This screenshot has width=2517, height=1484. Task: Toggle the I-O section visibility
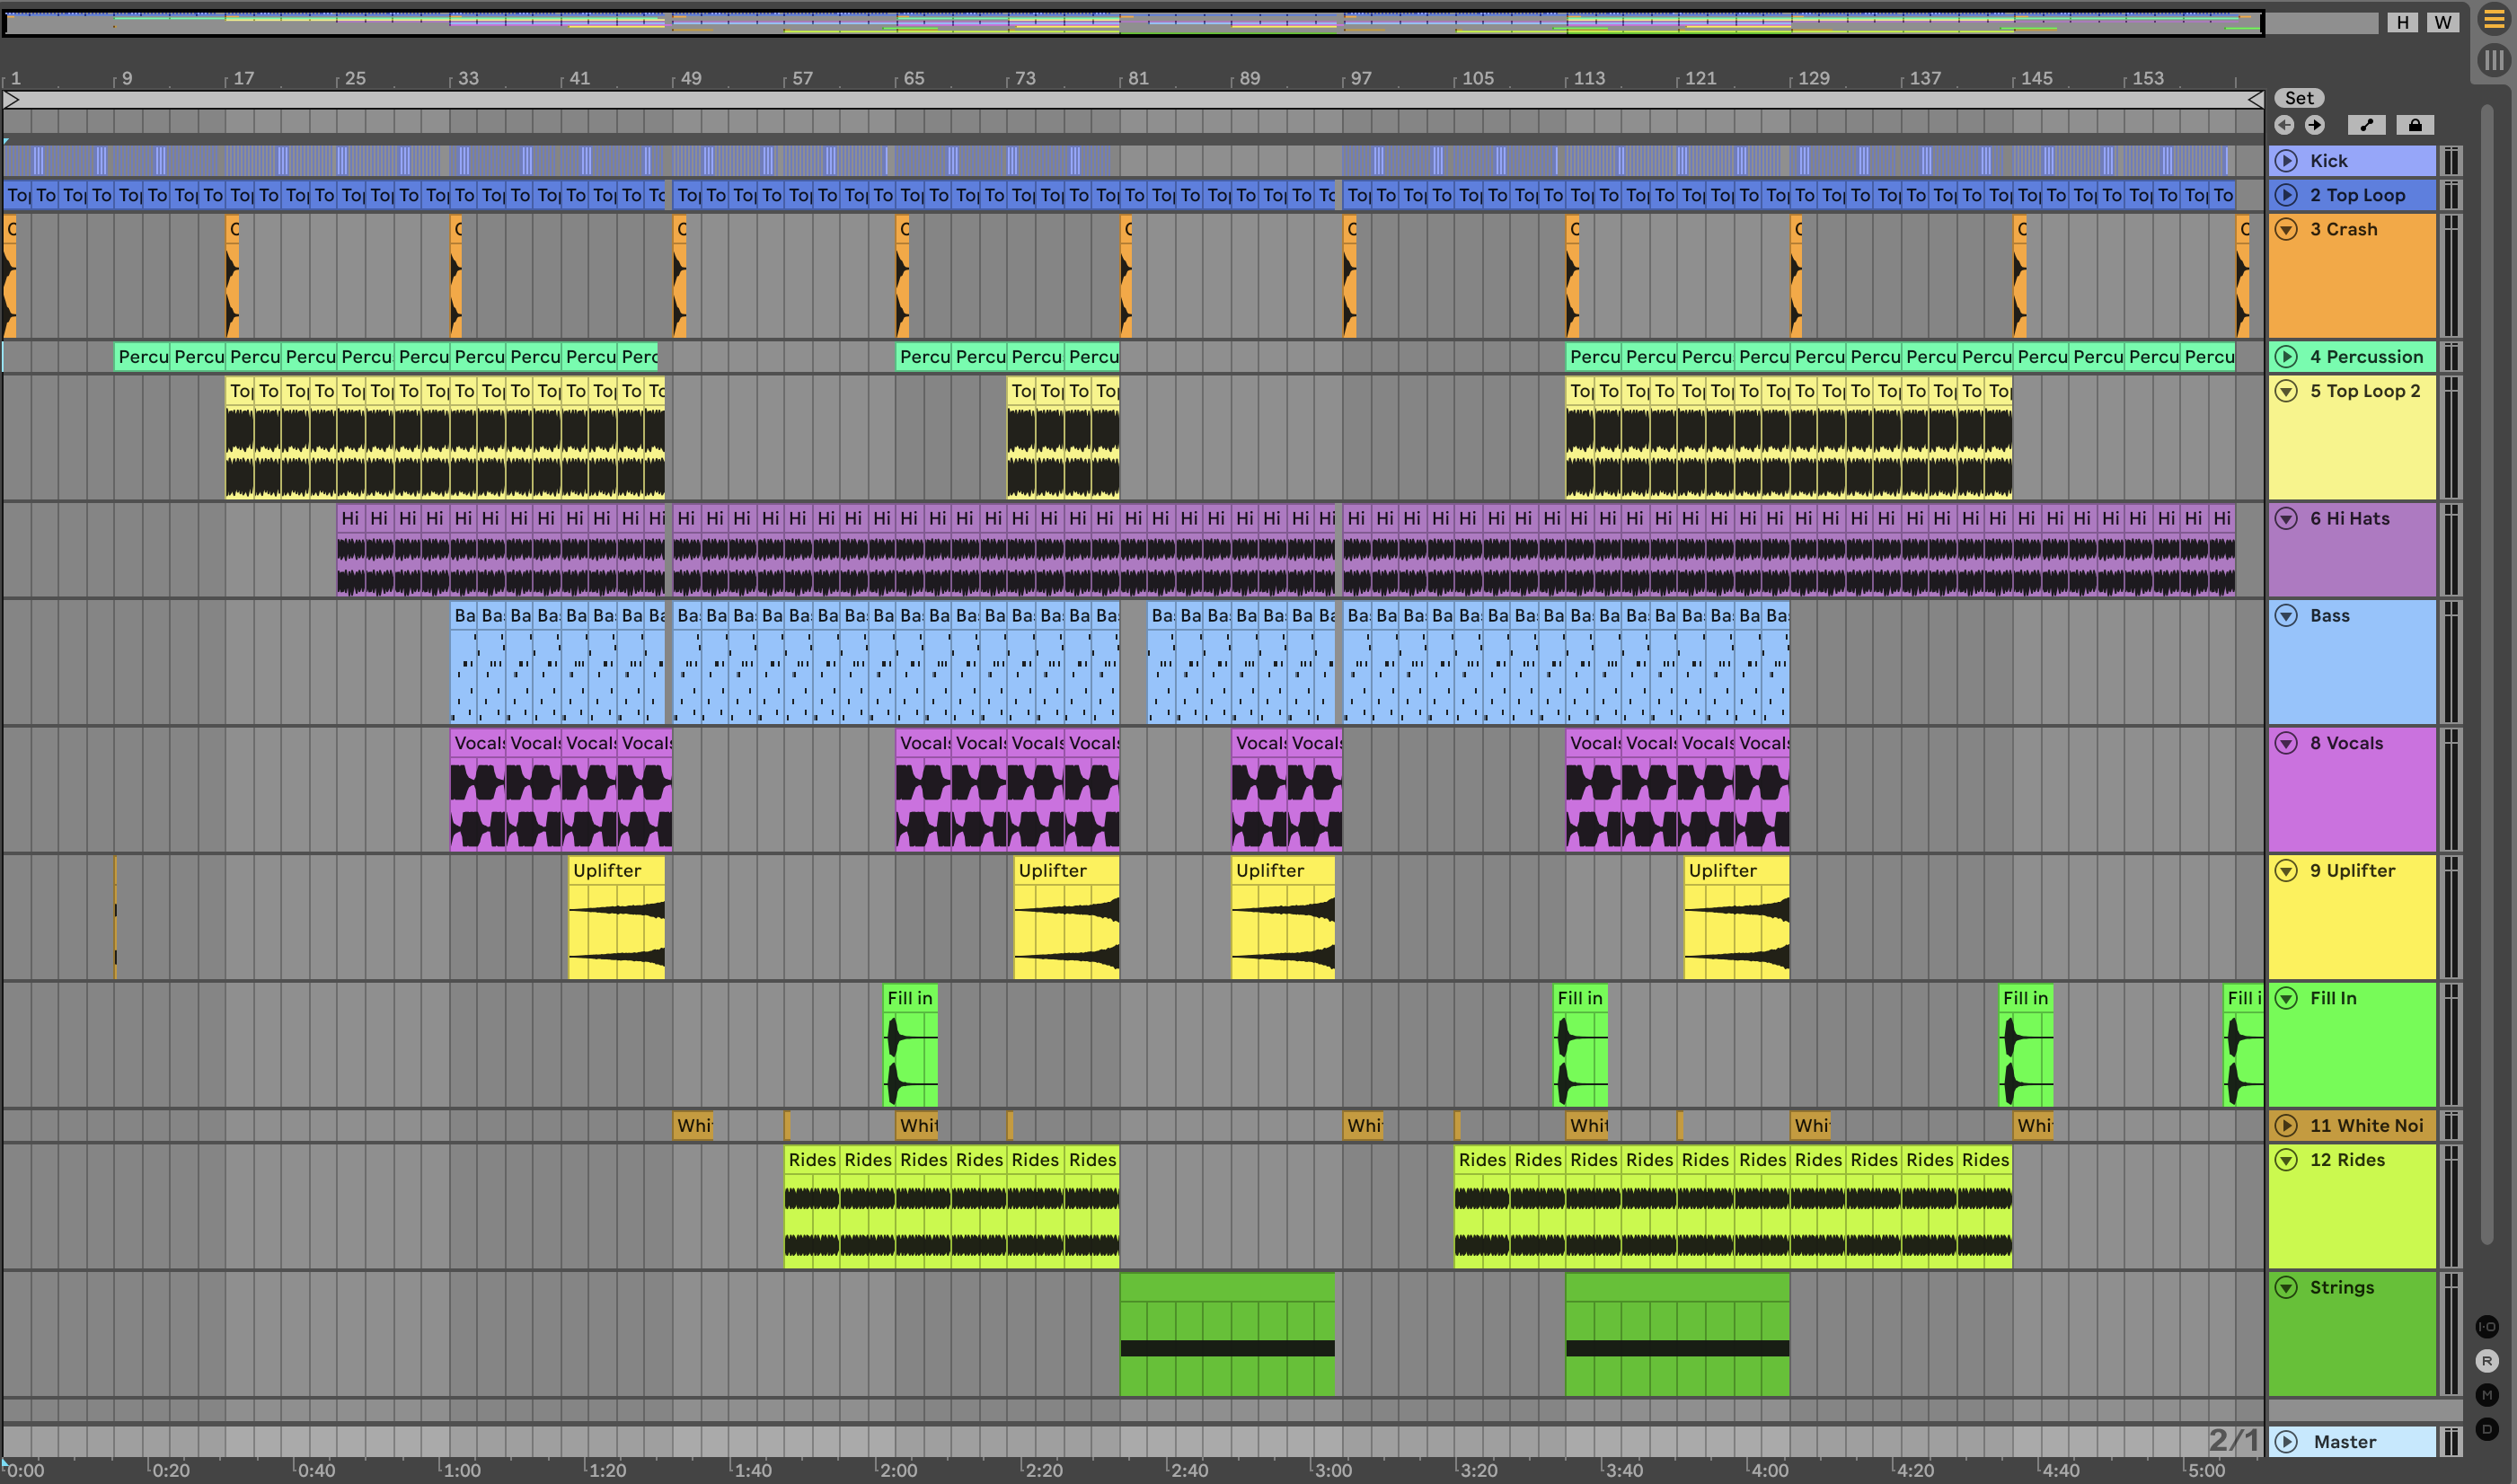pyautogui.click(x=2487, y=1327)
